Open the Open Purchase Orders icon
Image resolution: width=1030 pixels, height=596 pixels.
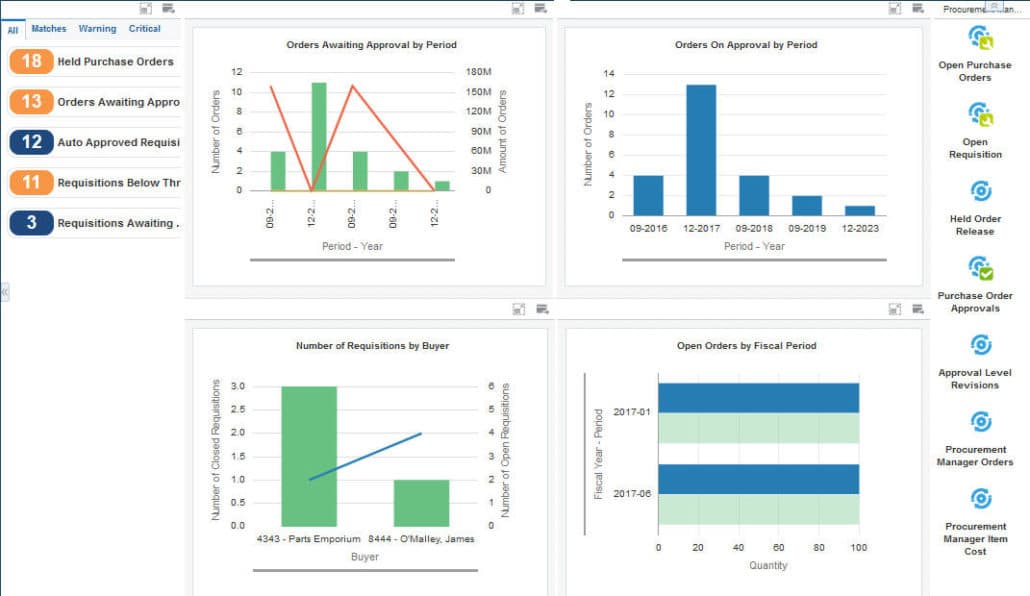pyautogui.click(x=980, y=38)
